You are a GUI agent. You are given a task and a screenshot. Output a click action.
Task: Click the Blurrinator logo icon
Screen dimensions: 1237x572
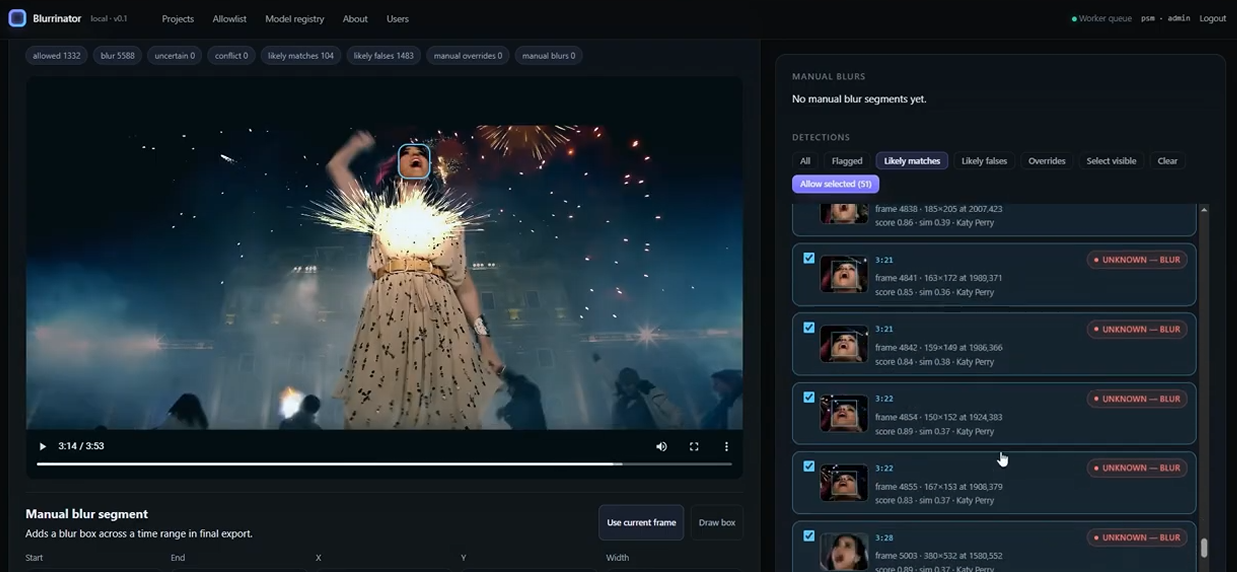17,18
